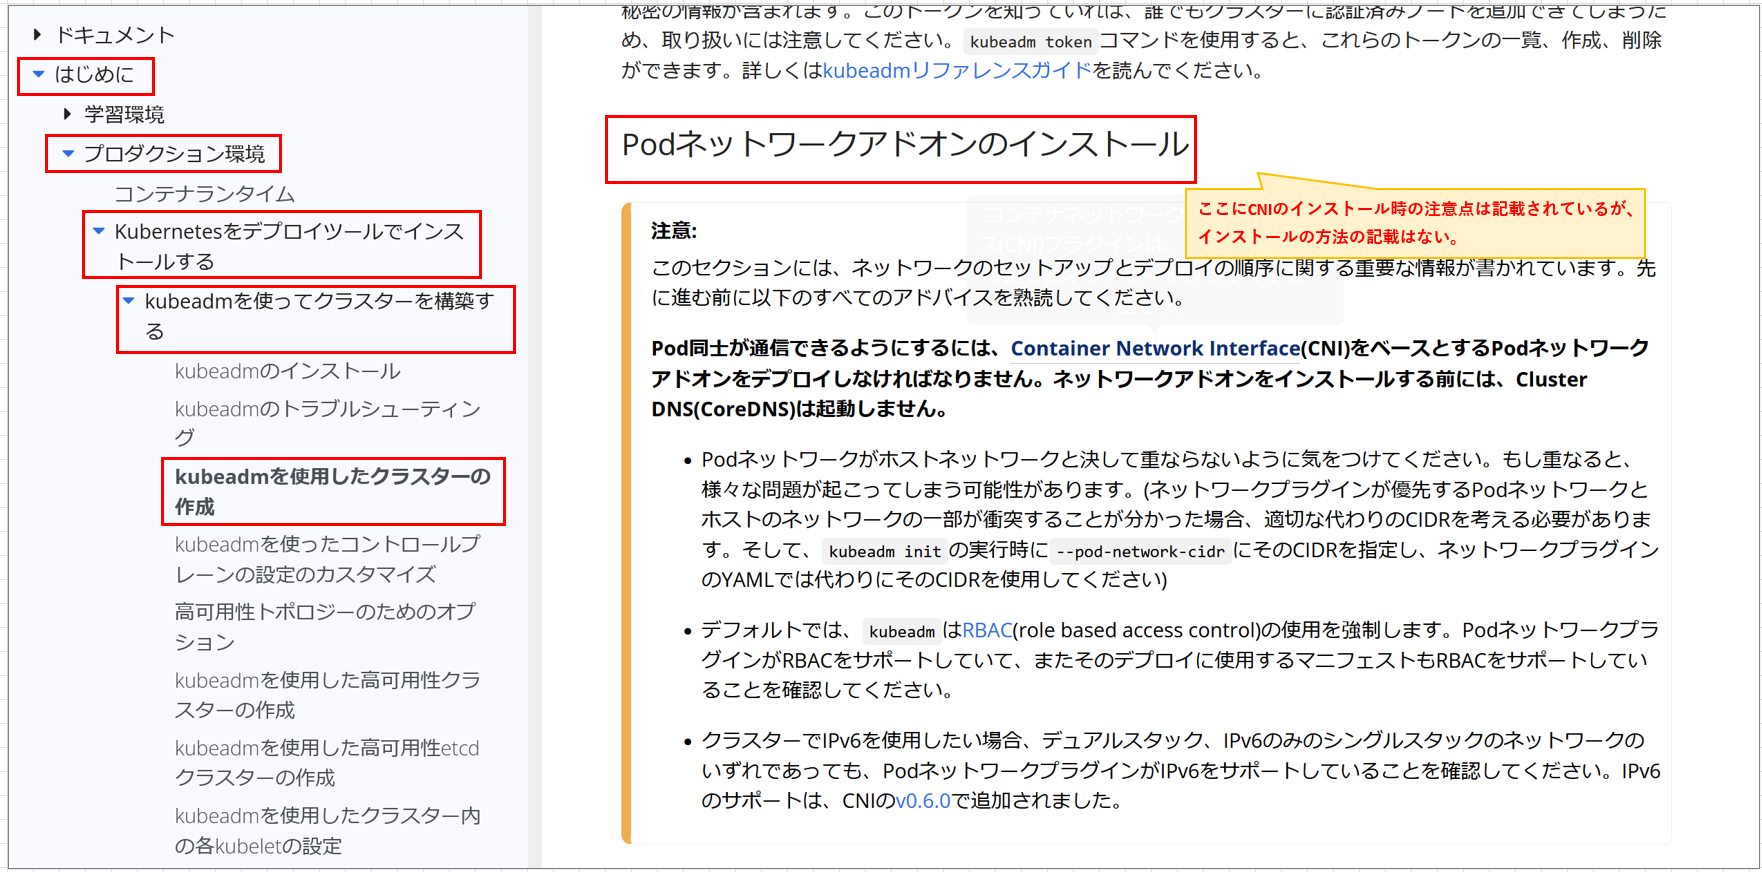Open kubeadmを使用した高可用性etcdクラスターの作成
Image resolution: width=1762 pixels, height=872 pixels.
click(x=327, y=762)
